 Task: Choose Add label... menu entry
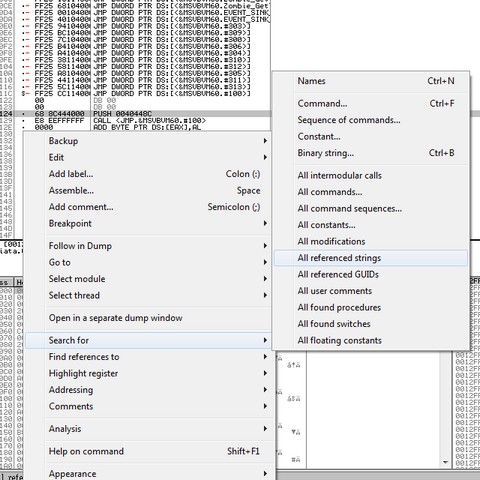(149, 174)
